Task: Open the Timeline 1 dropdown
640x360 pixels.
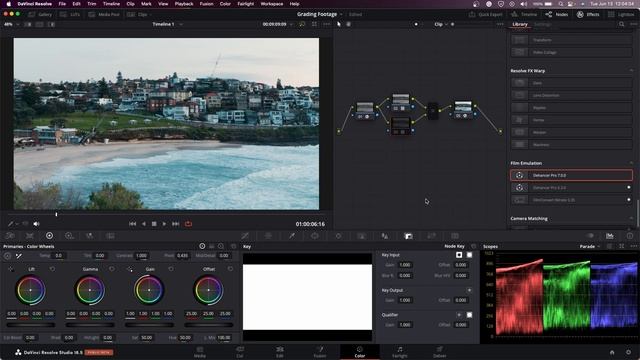Action: pyautogui.click(x=167, y=24)
